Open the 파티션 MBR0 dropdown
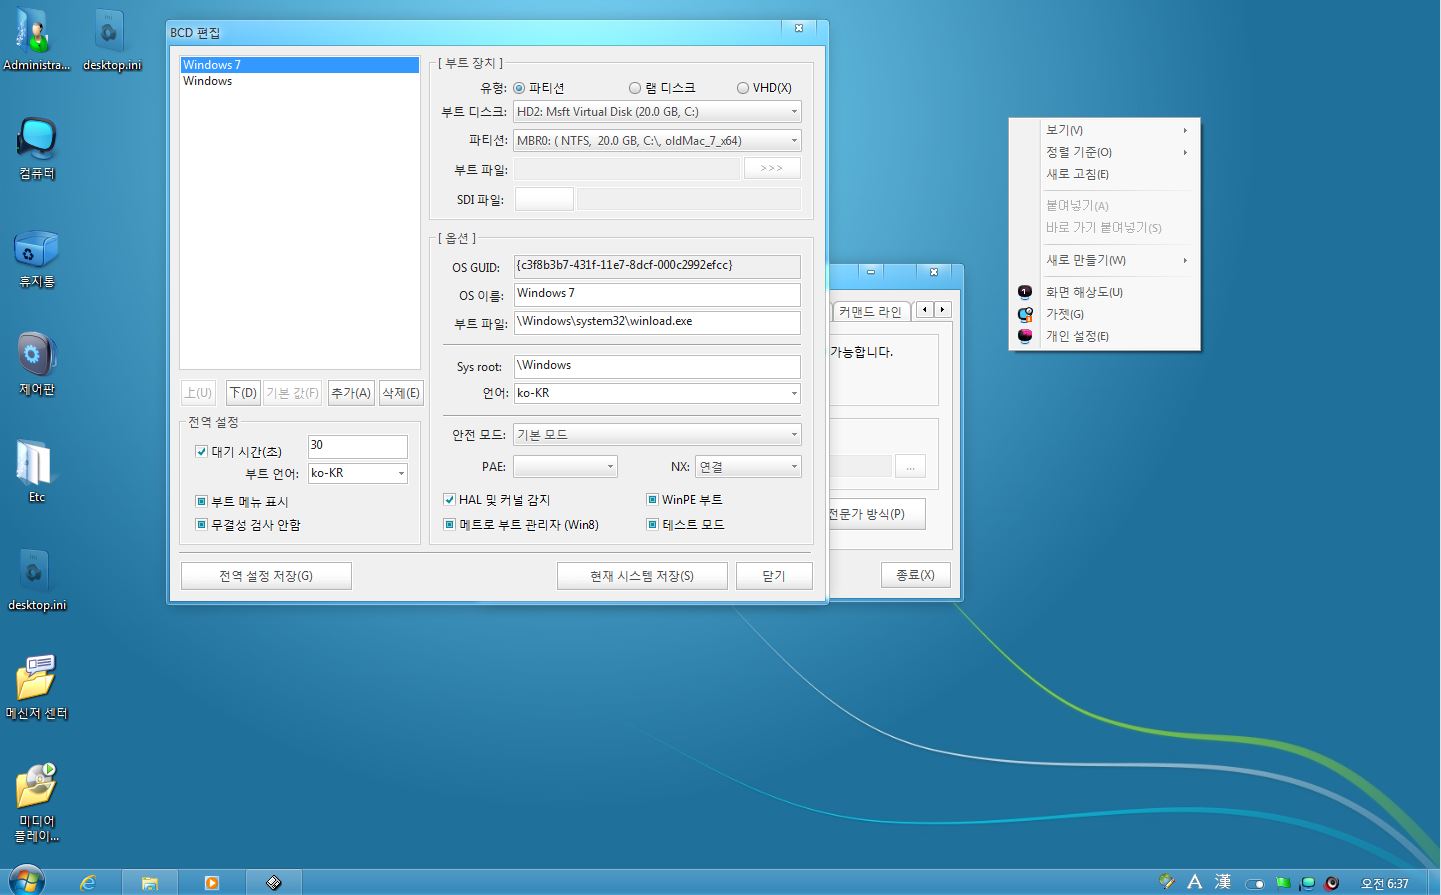The width and height of the screenshot is (1441, 895). [x=657, y=141]
